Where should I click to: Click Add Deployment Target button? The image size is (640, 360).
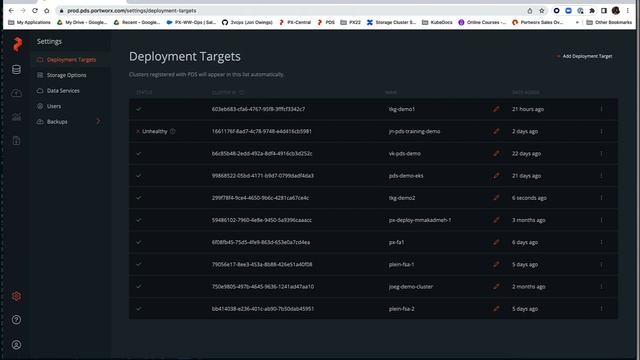584,56
